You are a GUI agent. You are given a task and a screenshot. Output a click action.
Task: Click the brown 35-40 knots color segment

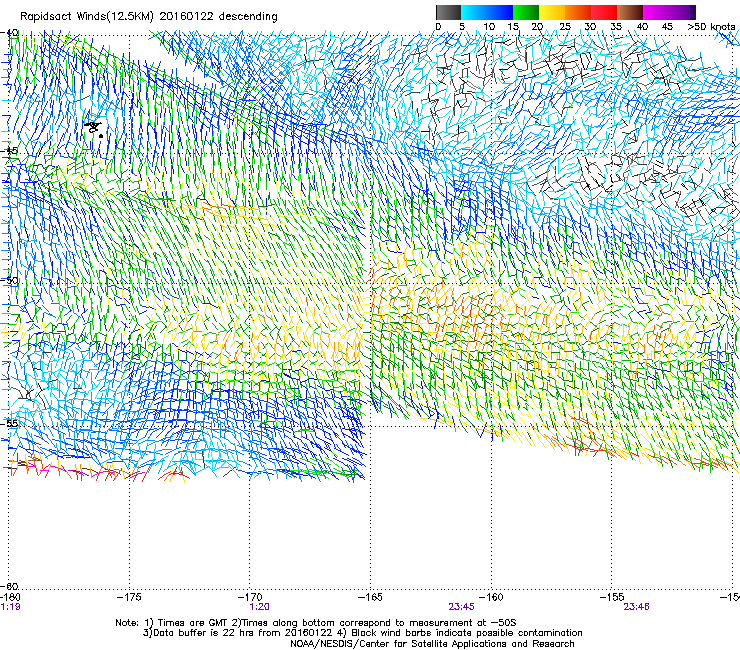(630, 12)
